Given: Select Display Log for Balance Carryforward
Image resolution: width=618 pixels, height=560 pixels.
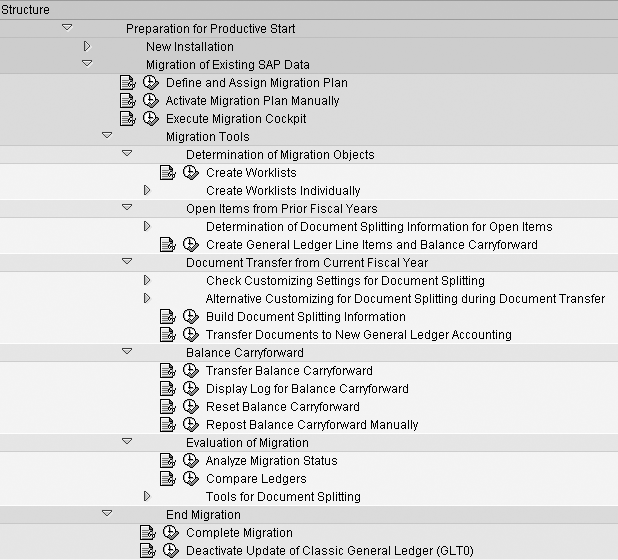Looking at the screenshot, I should point(307,389).
